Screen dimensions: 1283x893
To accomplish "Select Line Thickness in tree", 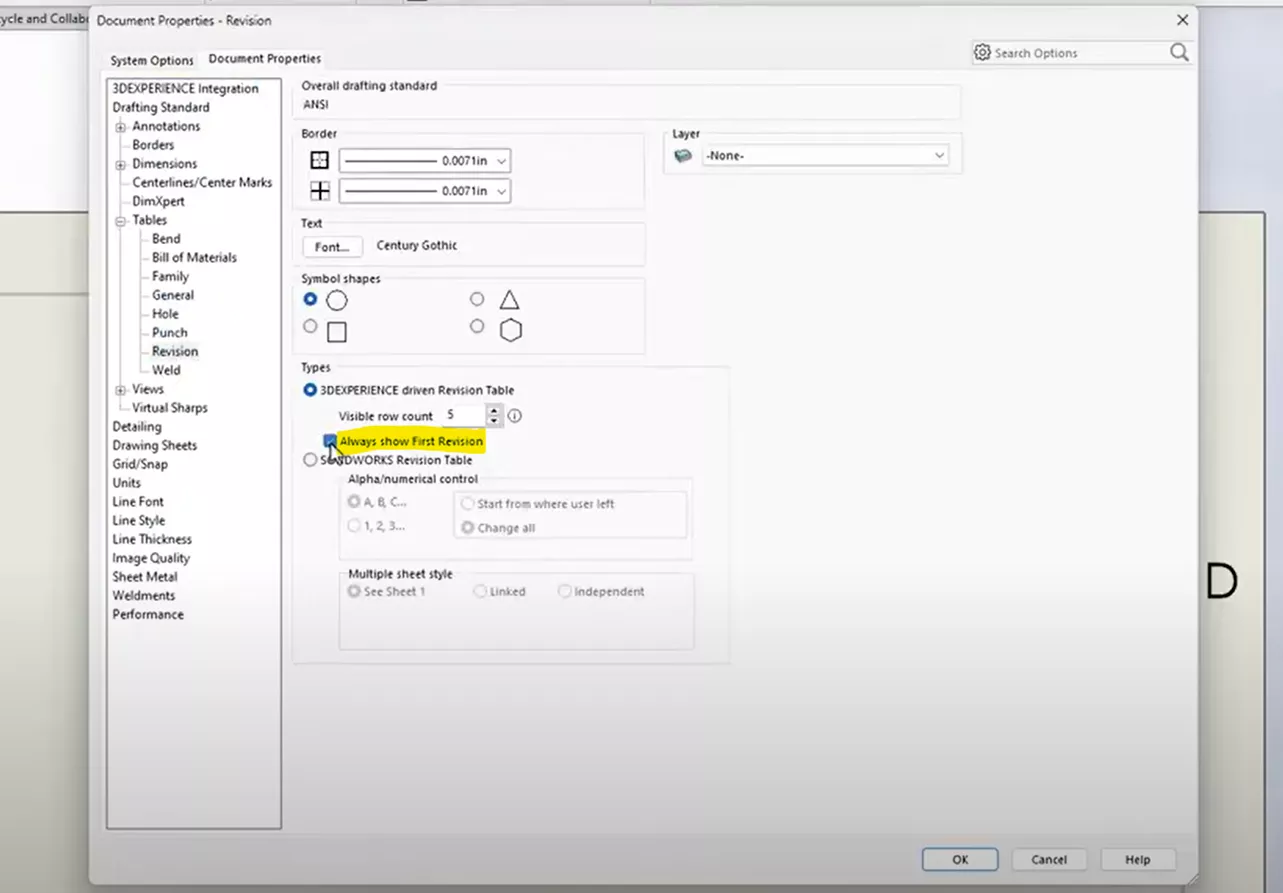I will coord(151,539).
